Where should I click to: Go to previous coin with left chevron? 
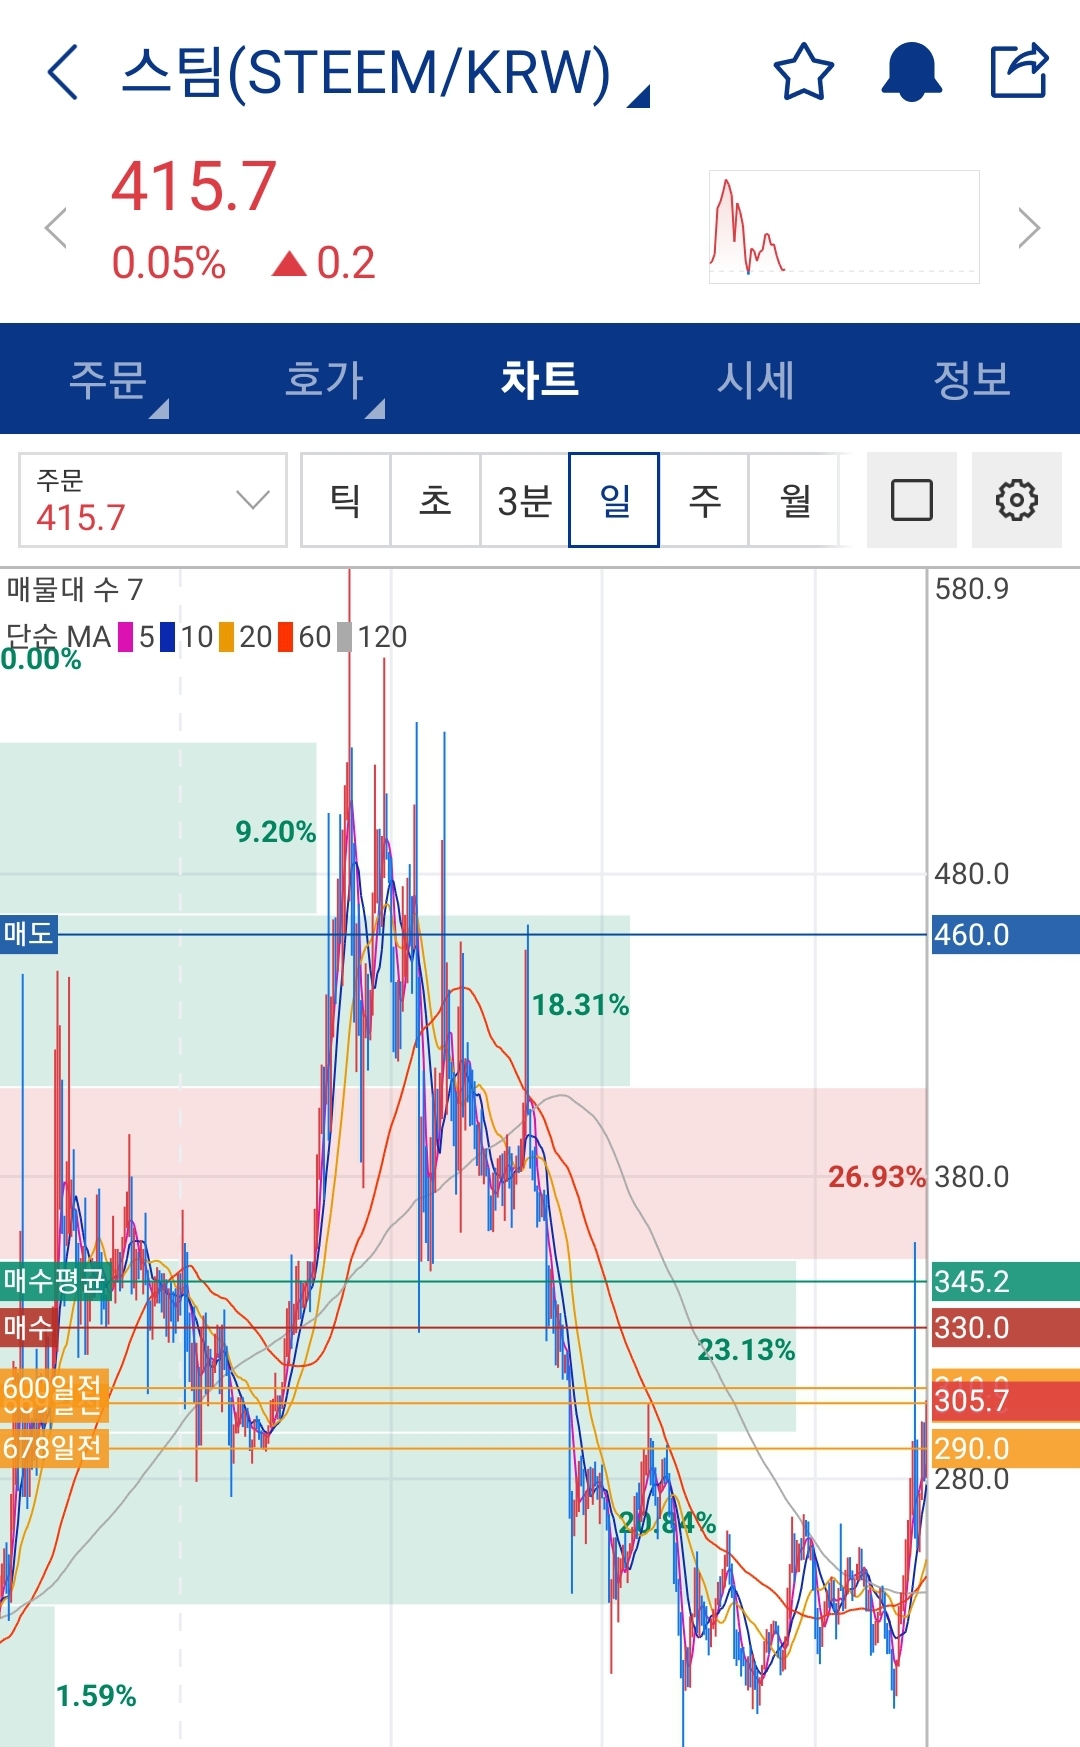coord(56,228)
